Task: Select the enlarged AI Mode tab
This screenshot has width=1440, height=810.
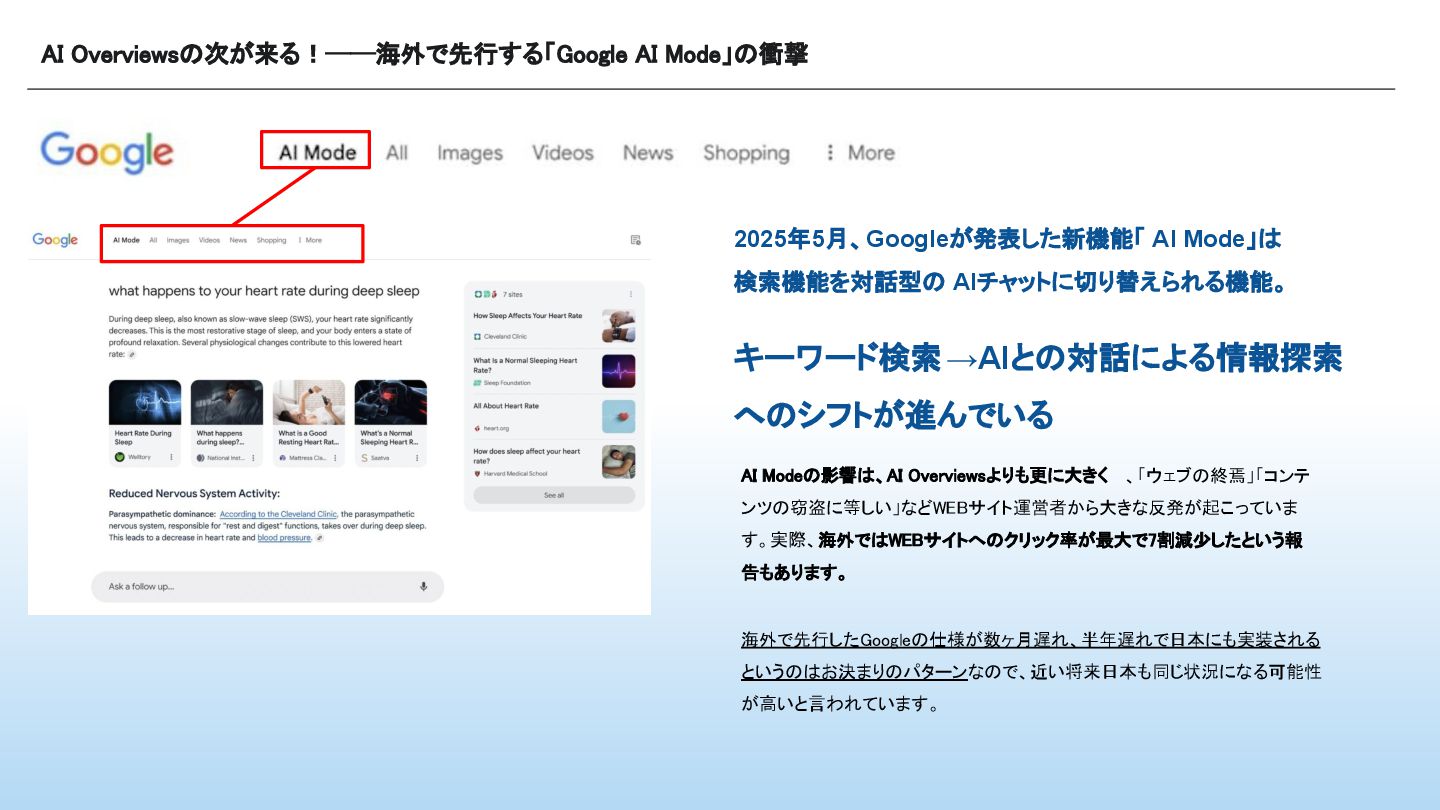Action: tap(317, 152)
